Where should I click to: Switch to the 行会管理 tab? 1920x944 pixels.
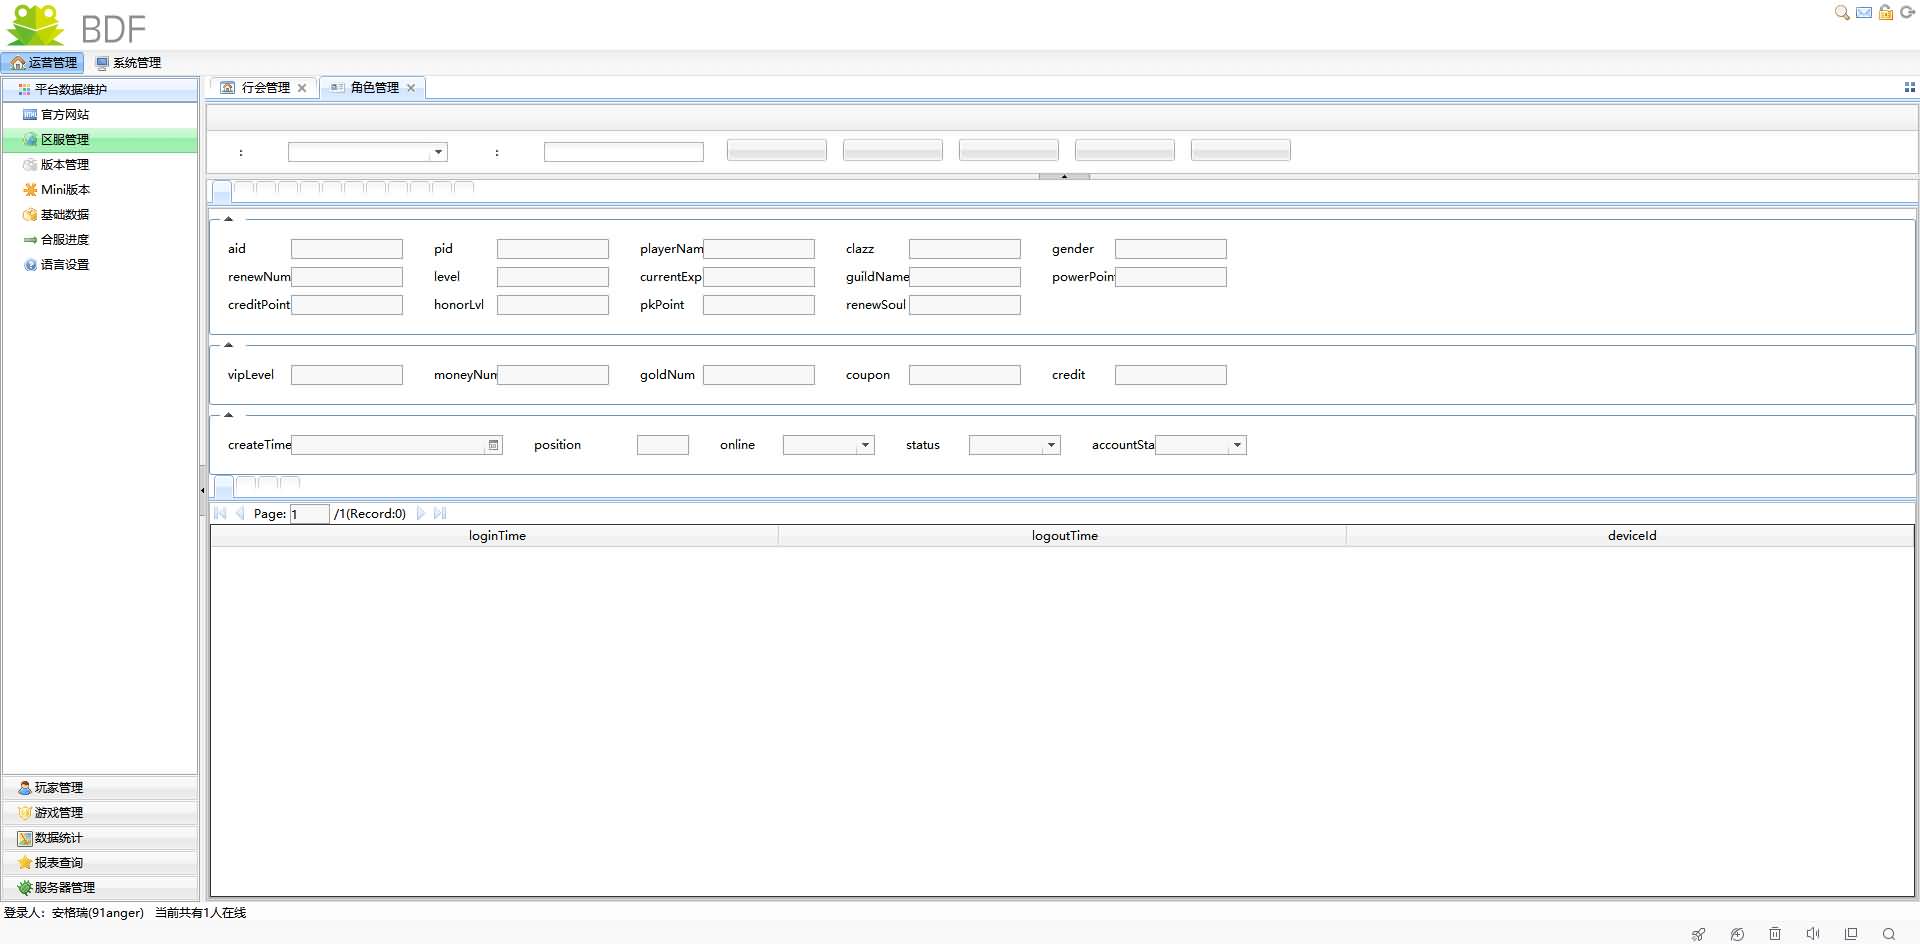265,88
